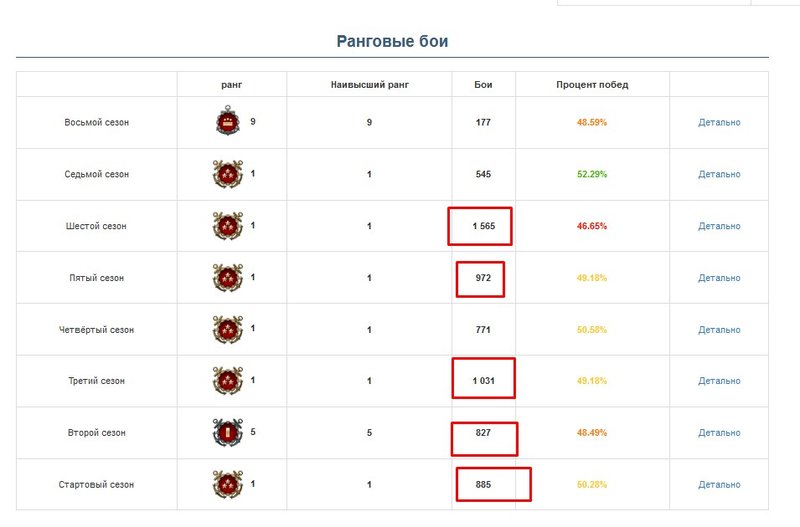Viewport: 800px width, 527px height.
Task: Click the Шестой сезон rank emblem icon
Action: point(228,225)
